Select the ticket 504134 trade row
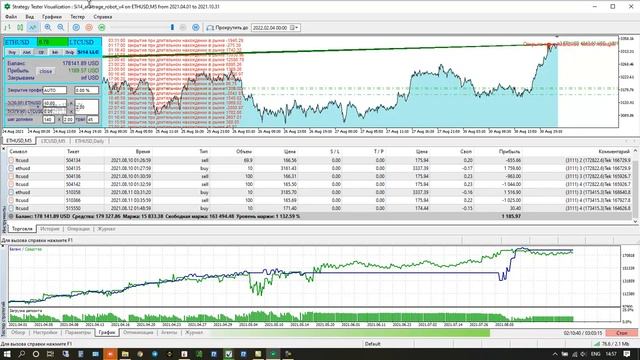 tap(320, 160)
